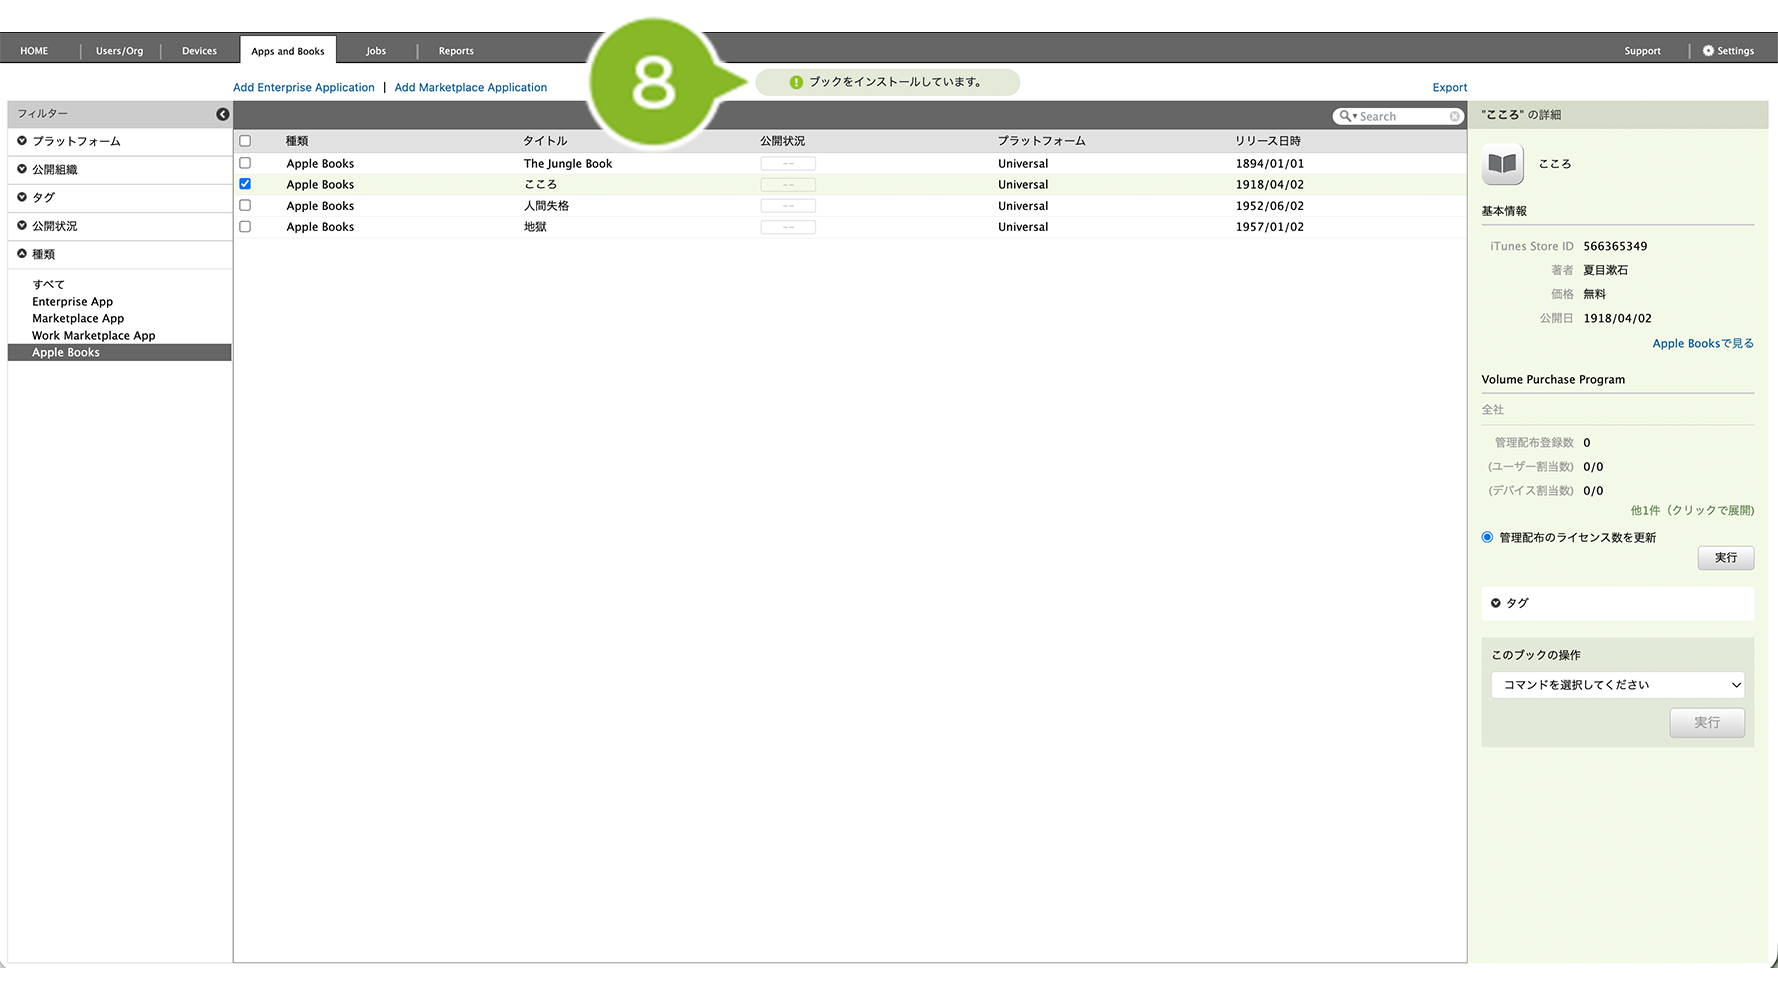The image size is (1778, 1000).
Task: Click the こころ book icon in details
Action: tap(1502, 164)
